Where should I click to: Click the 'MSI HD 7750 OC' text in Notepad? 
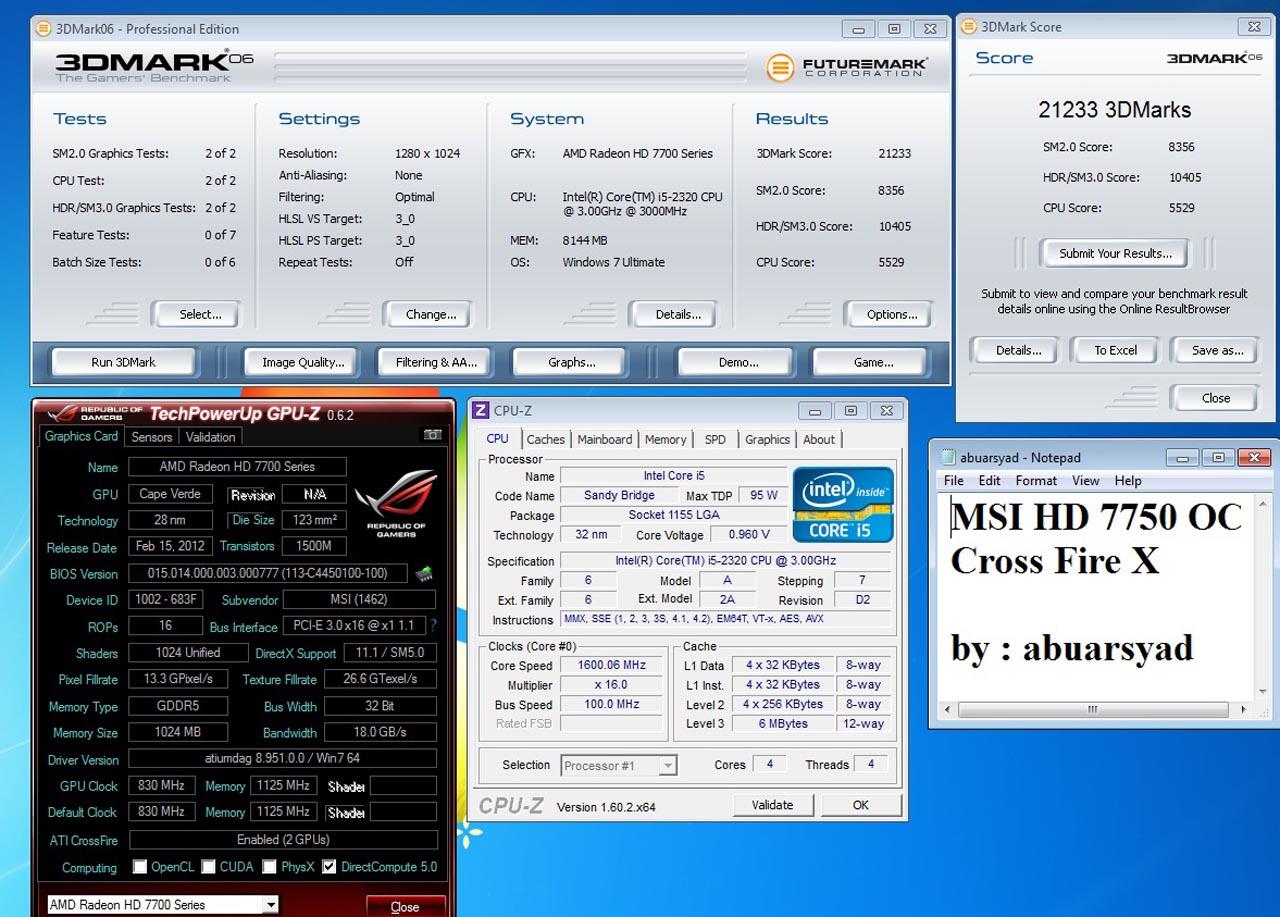click(x=1096, y=517)
